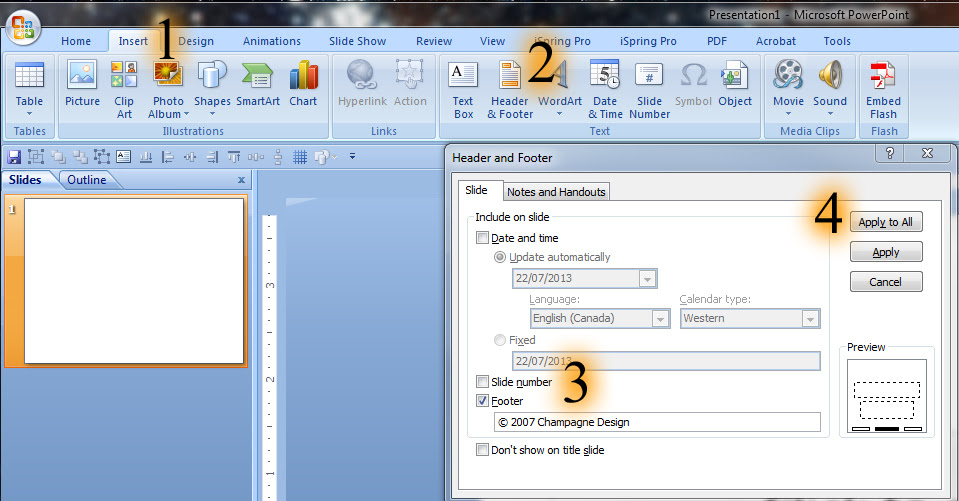Open the Movie dropdown menu
This screenshot has height=501, width=959.
point(788,114)
